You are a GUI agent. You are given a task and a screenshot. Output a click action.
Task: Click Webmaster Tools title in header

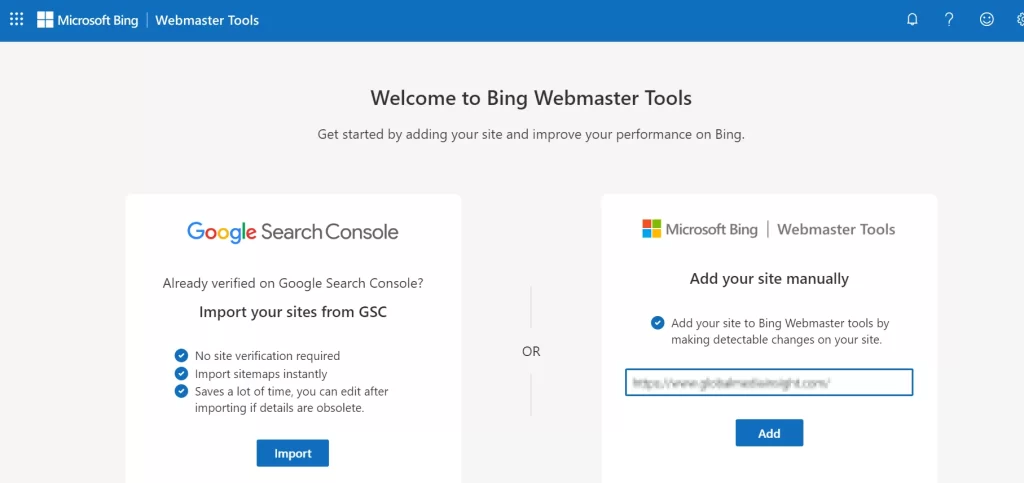pos(207,20)
